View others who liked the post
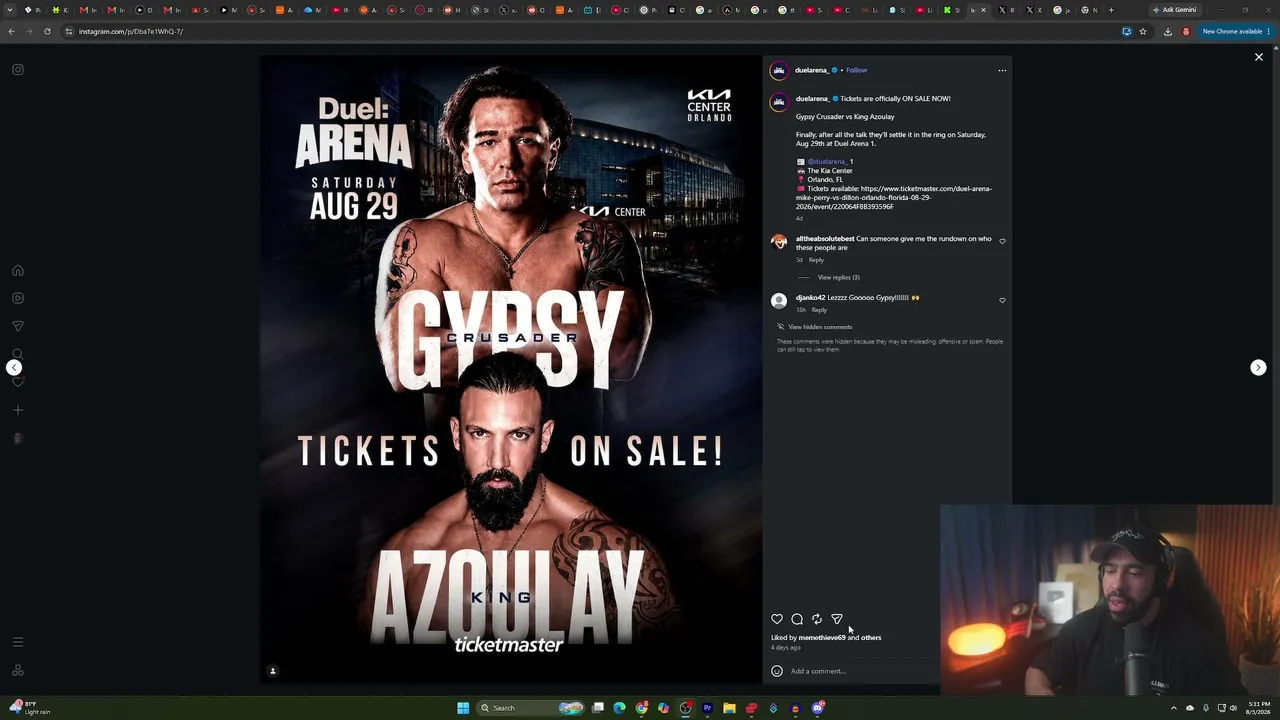1280x720 pixels. [x=871, y=638]
